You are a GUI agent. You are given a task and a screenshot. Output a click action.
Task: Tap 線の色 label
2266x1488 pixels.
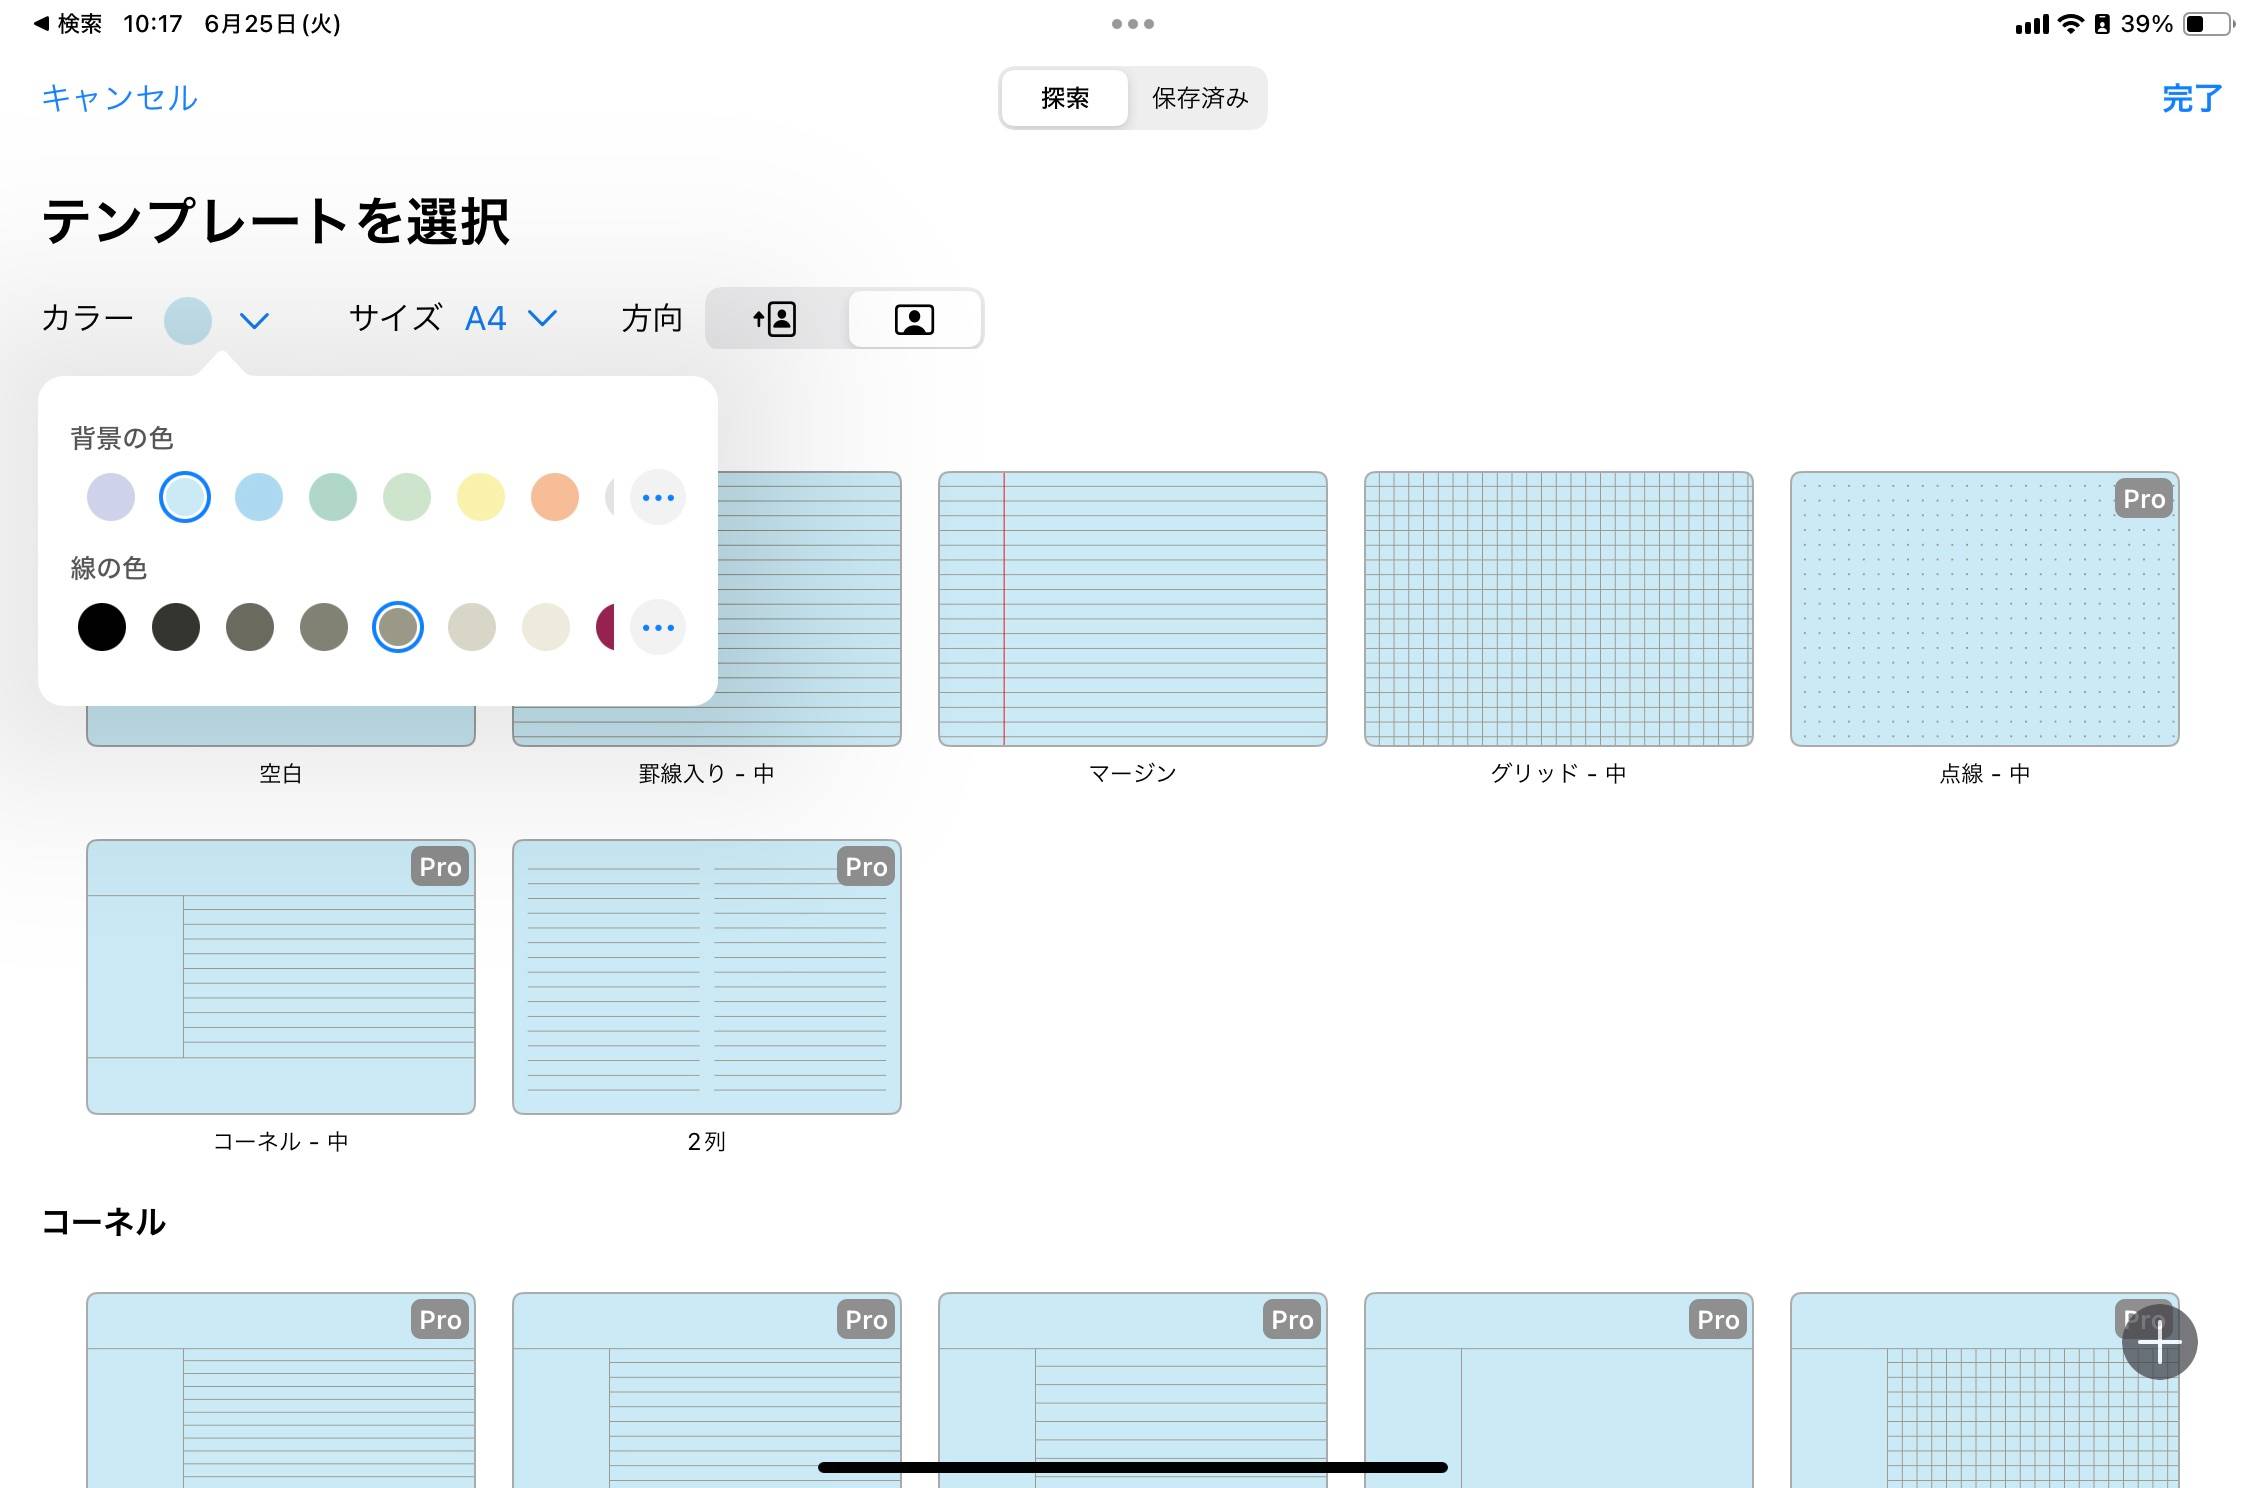[109, 568]
